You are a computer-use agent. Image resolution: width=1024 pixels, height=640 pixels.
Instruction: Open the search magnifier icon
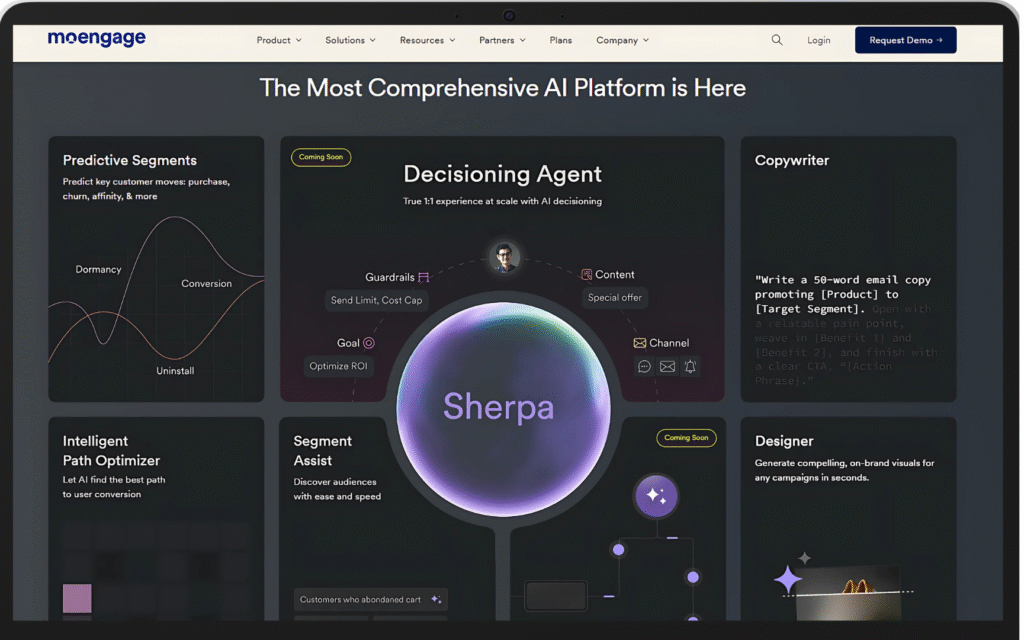pyautogui.click(x=776, y=40)
